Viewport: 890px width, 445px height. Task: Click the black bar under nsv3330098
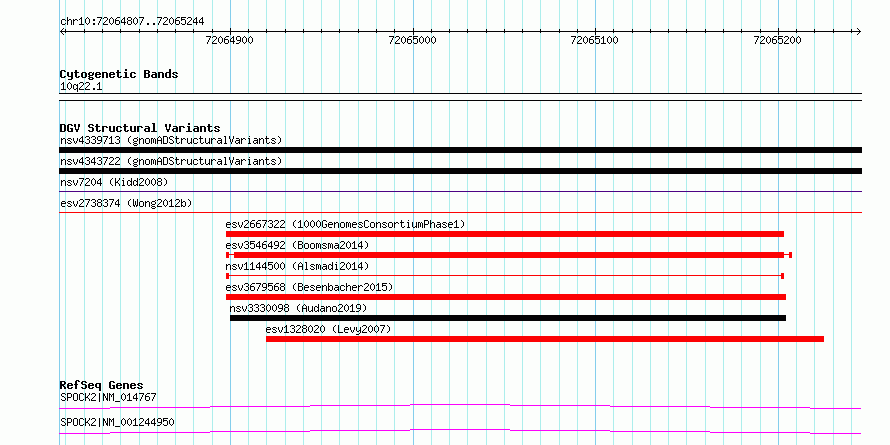508,318
